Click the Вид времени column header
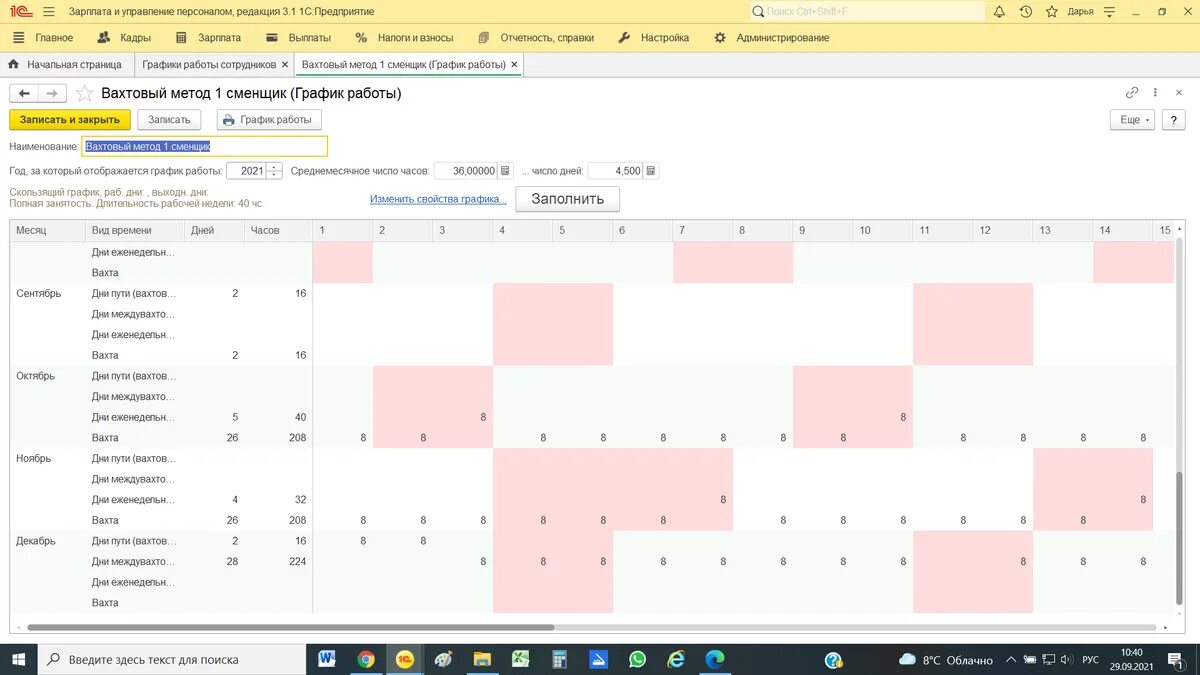This screenshot has width=1200, height=675. click(x=135, y=230)
